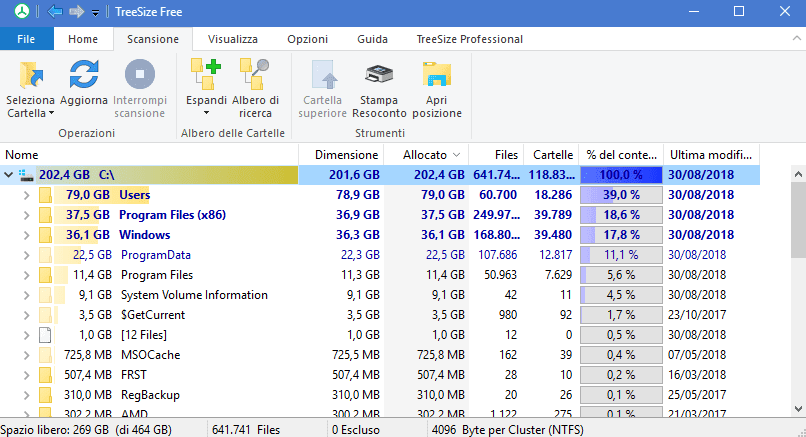The image size is (806, 437).
Task: Click the Apri posizione folder icon
Action: click(436, 77)
